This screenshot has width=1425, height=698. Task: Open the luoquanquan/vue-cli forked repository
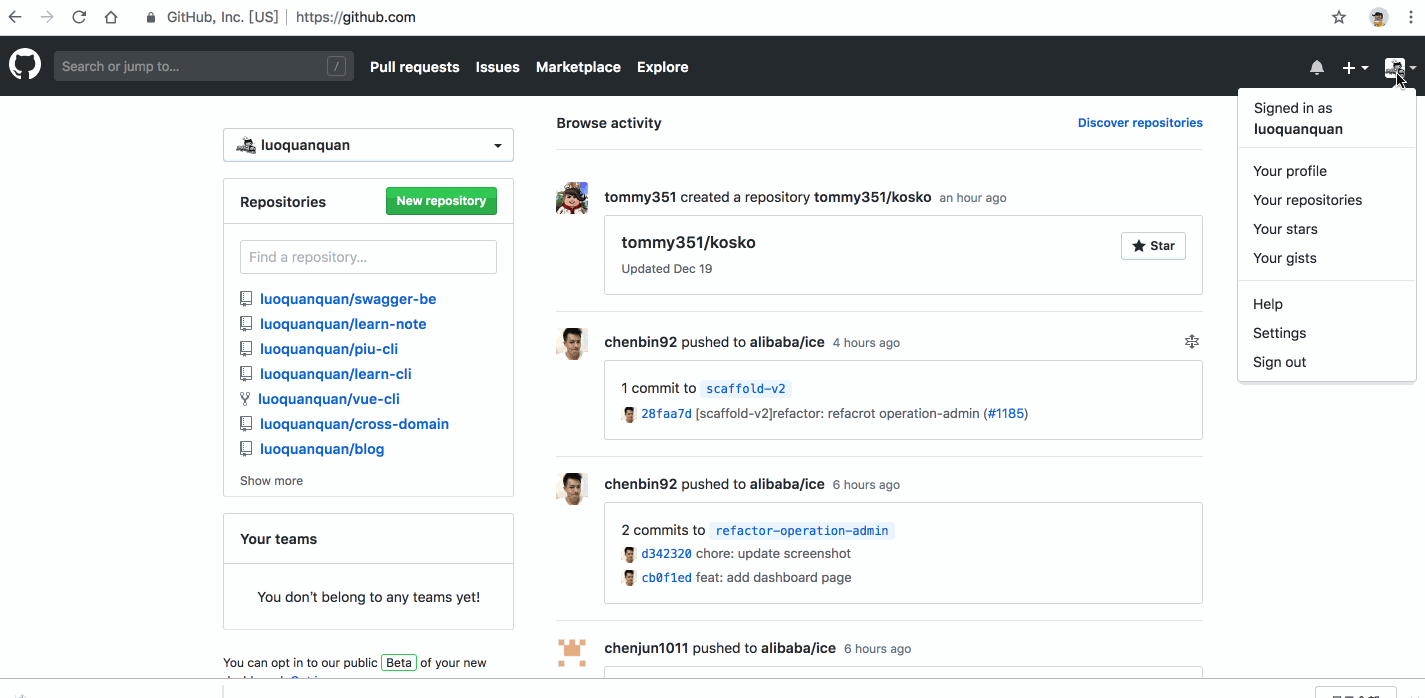point(329,399)
